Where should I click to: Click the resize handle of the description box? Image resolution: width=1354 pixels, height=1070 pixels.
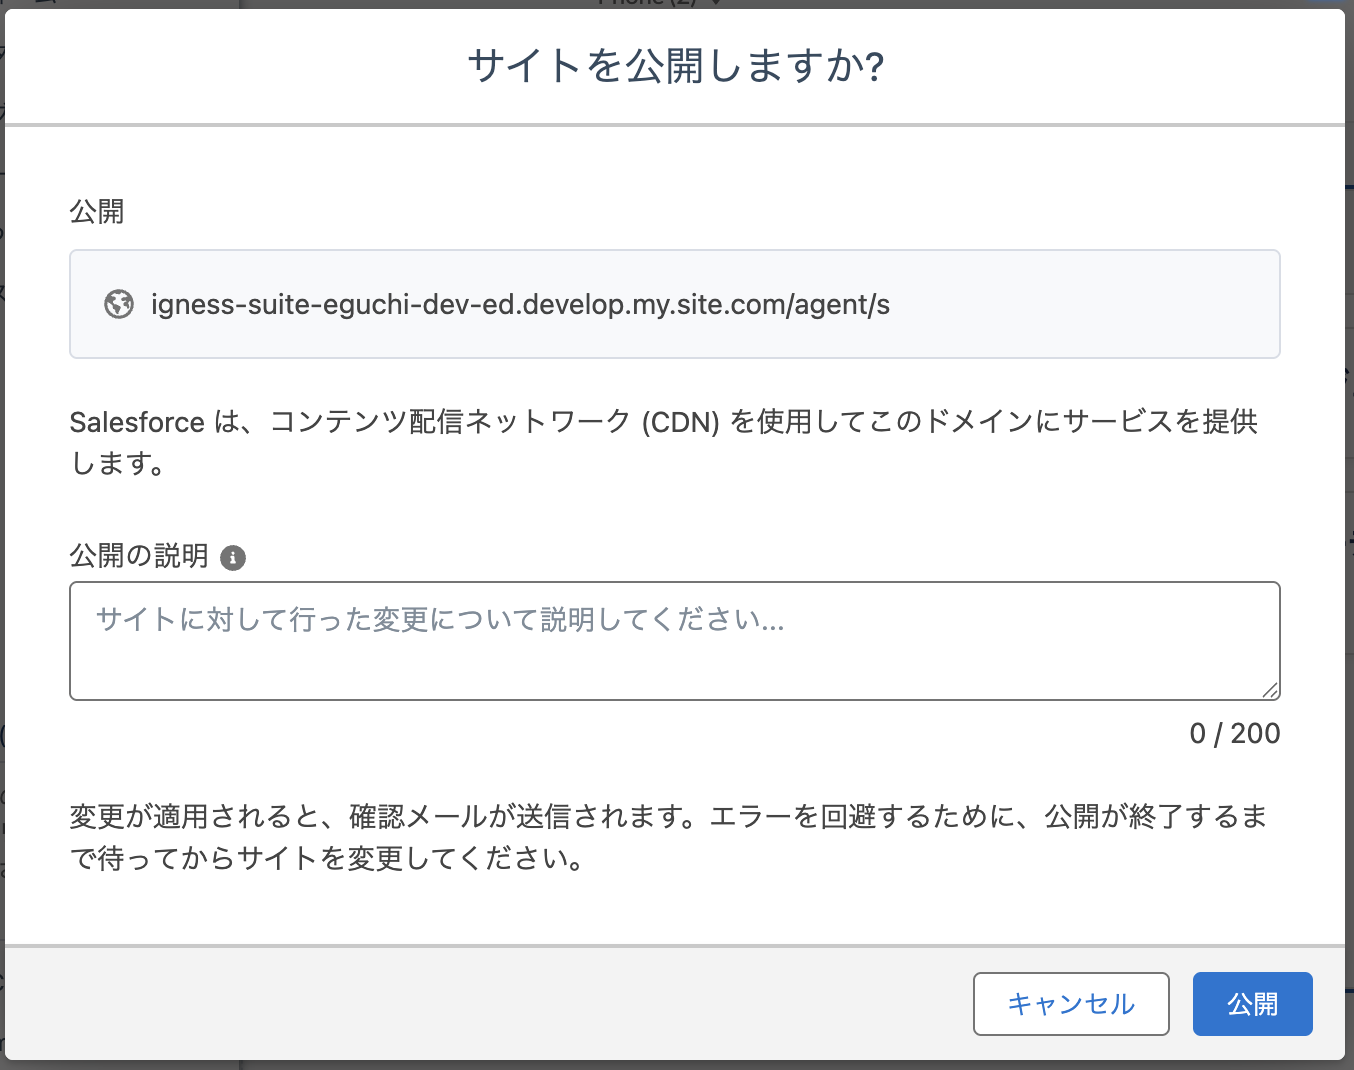pyautogui.click(x=1270, y=690)
